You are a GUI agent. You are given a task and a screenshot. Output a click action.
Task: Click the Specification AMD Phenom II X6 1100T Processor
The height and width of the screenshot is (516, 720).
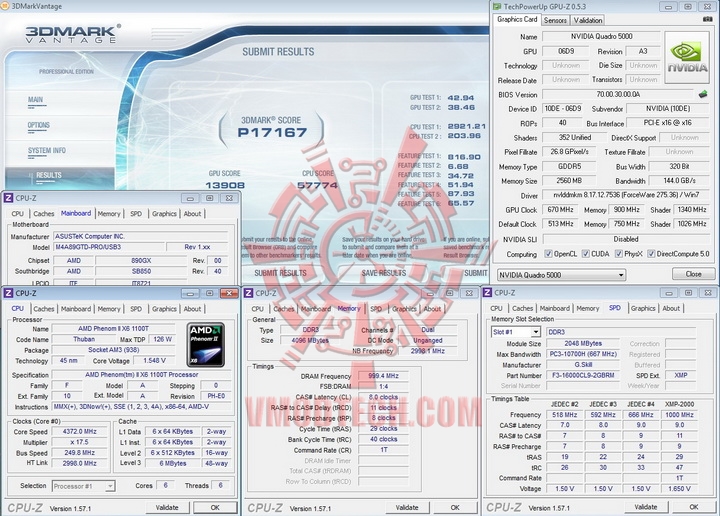tap(142, 375)
